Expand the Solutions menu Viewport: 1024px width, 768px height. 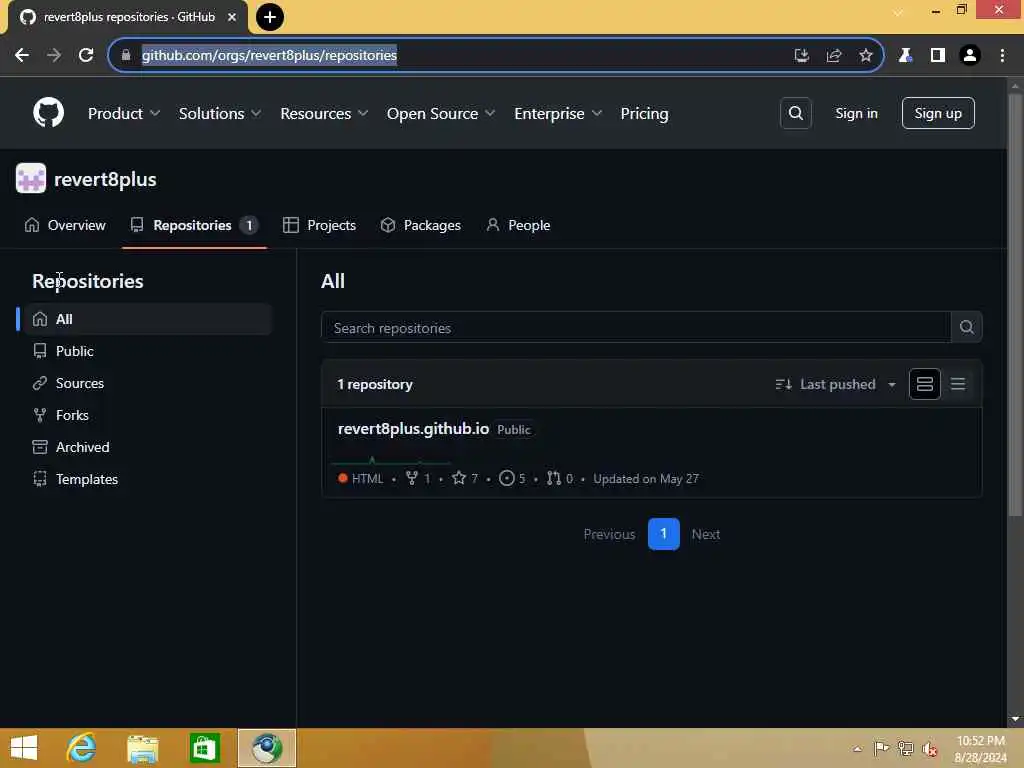click(x=220, y=114)
